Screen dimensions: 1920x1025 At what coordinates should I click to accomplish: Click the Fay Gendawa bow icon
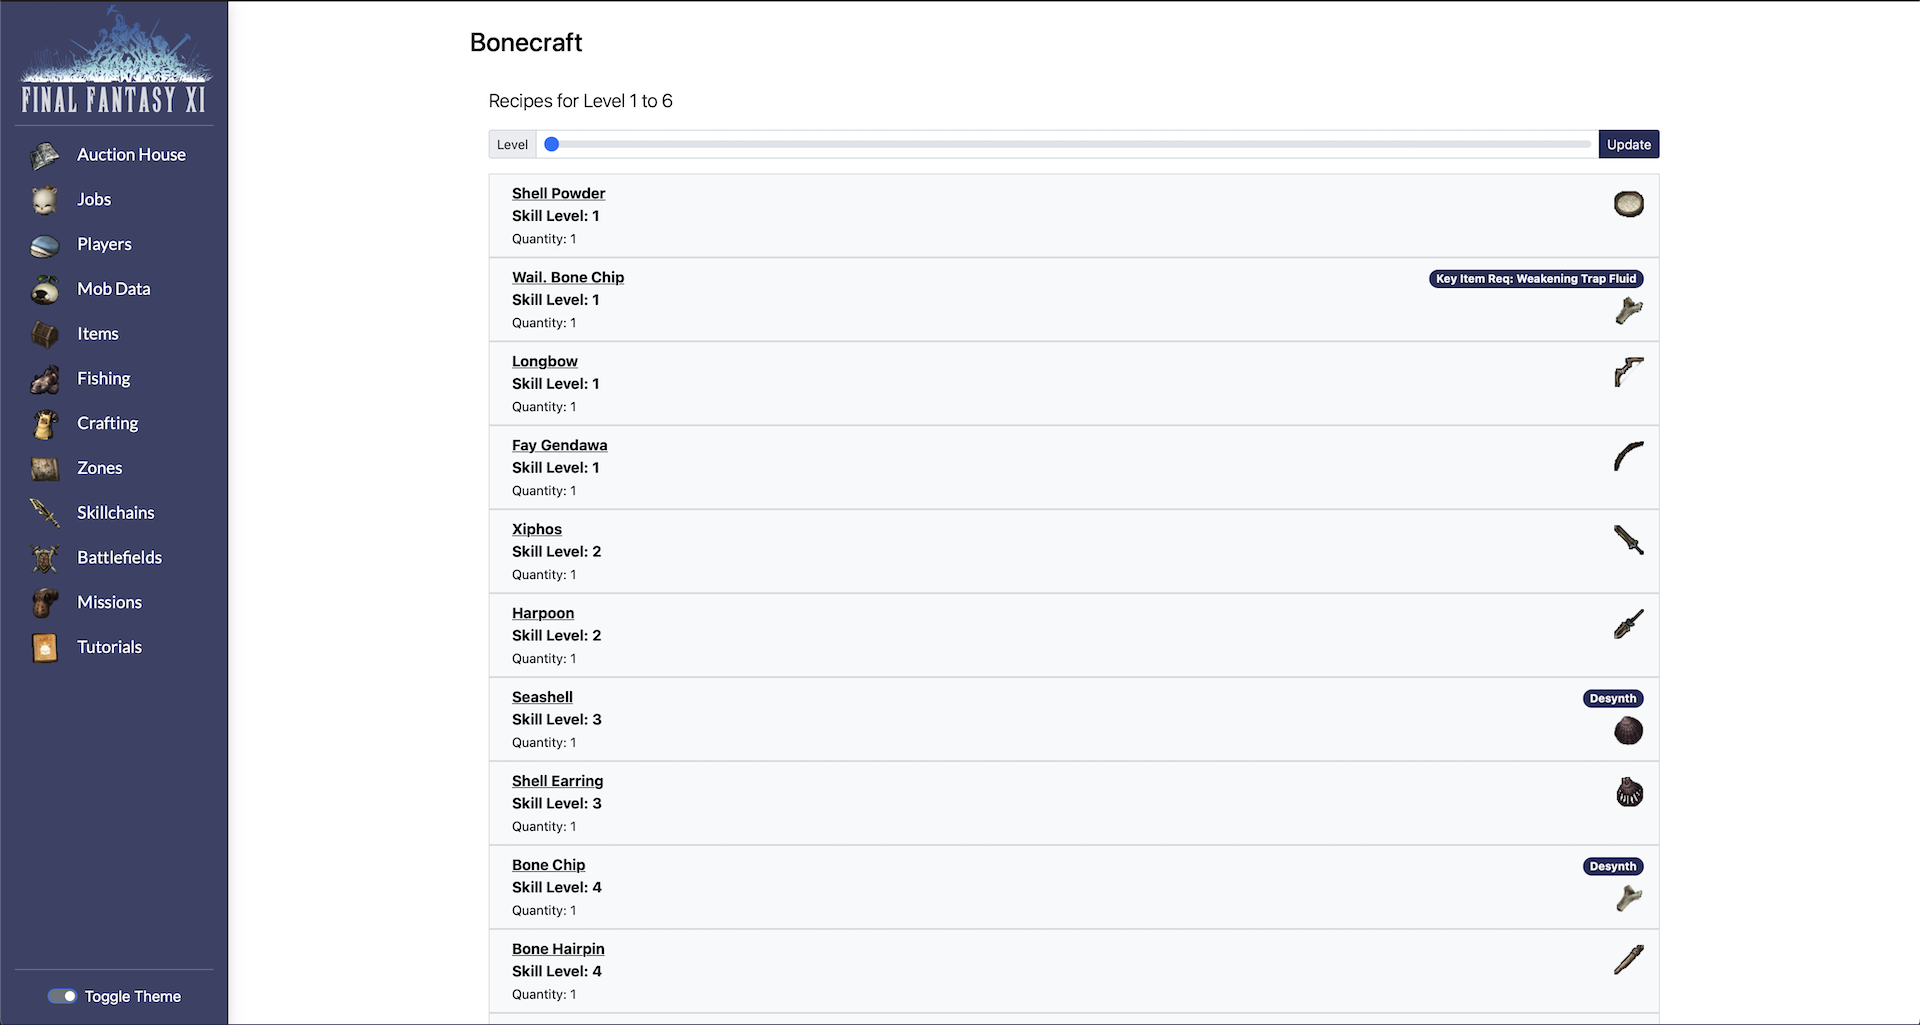pyautogui.click(x=1628, y=456)
